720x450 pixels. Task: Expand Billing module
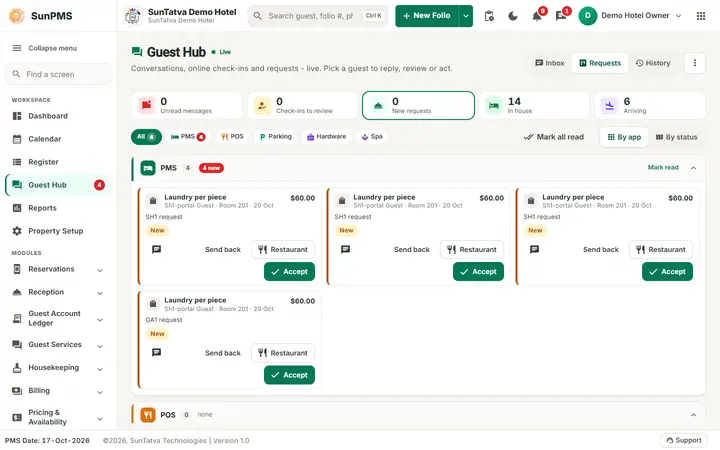58,391
